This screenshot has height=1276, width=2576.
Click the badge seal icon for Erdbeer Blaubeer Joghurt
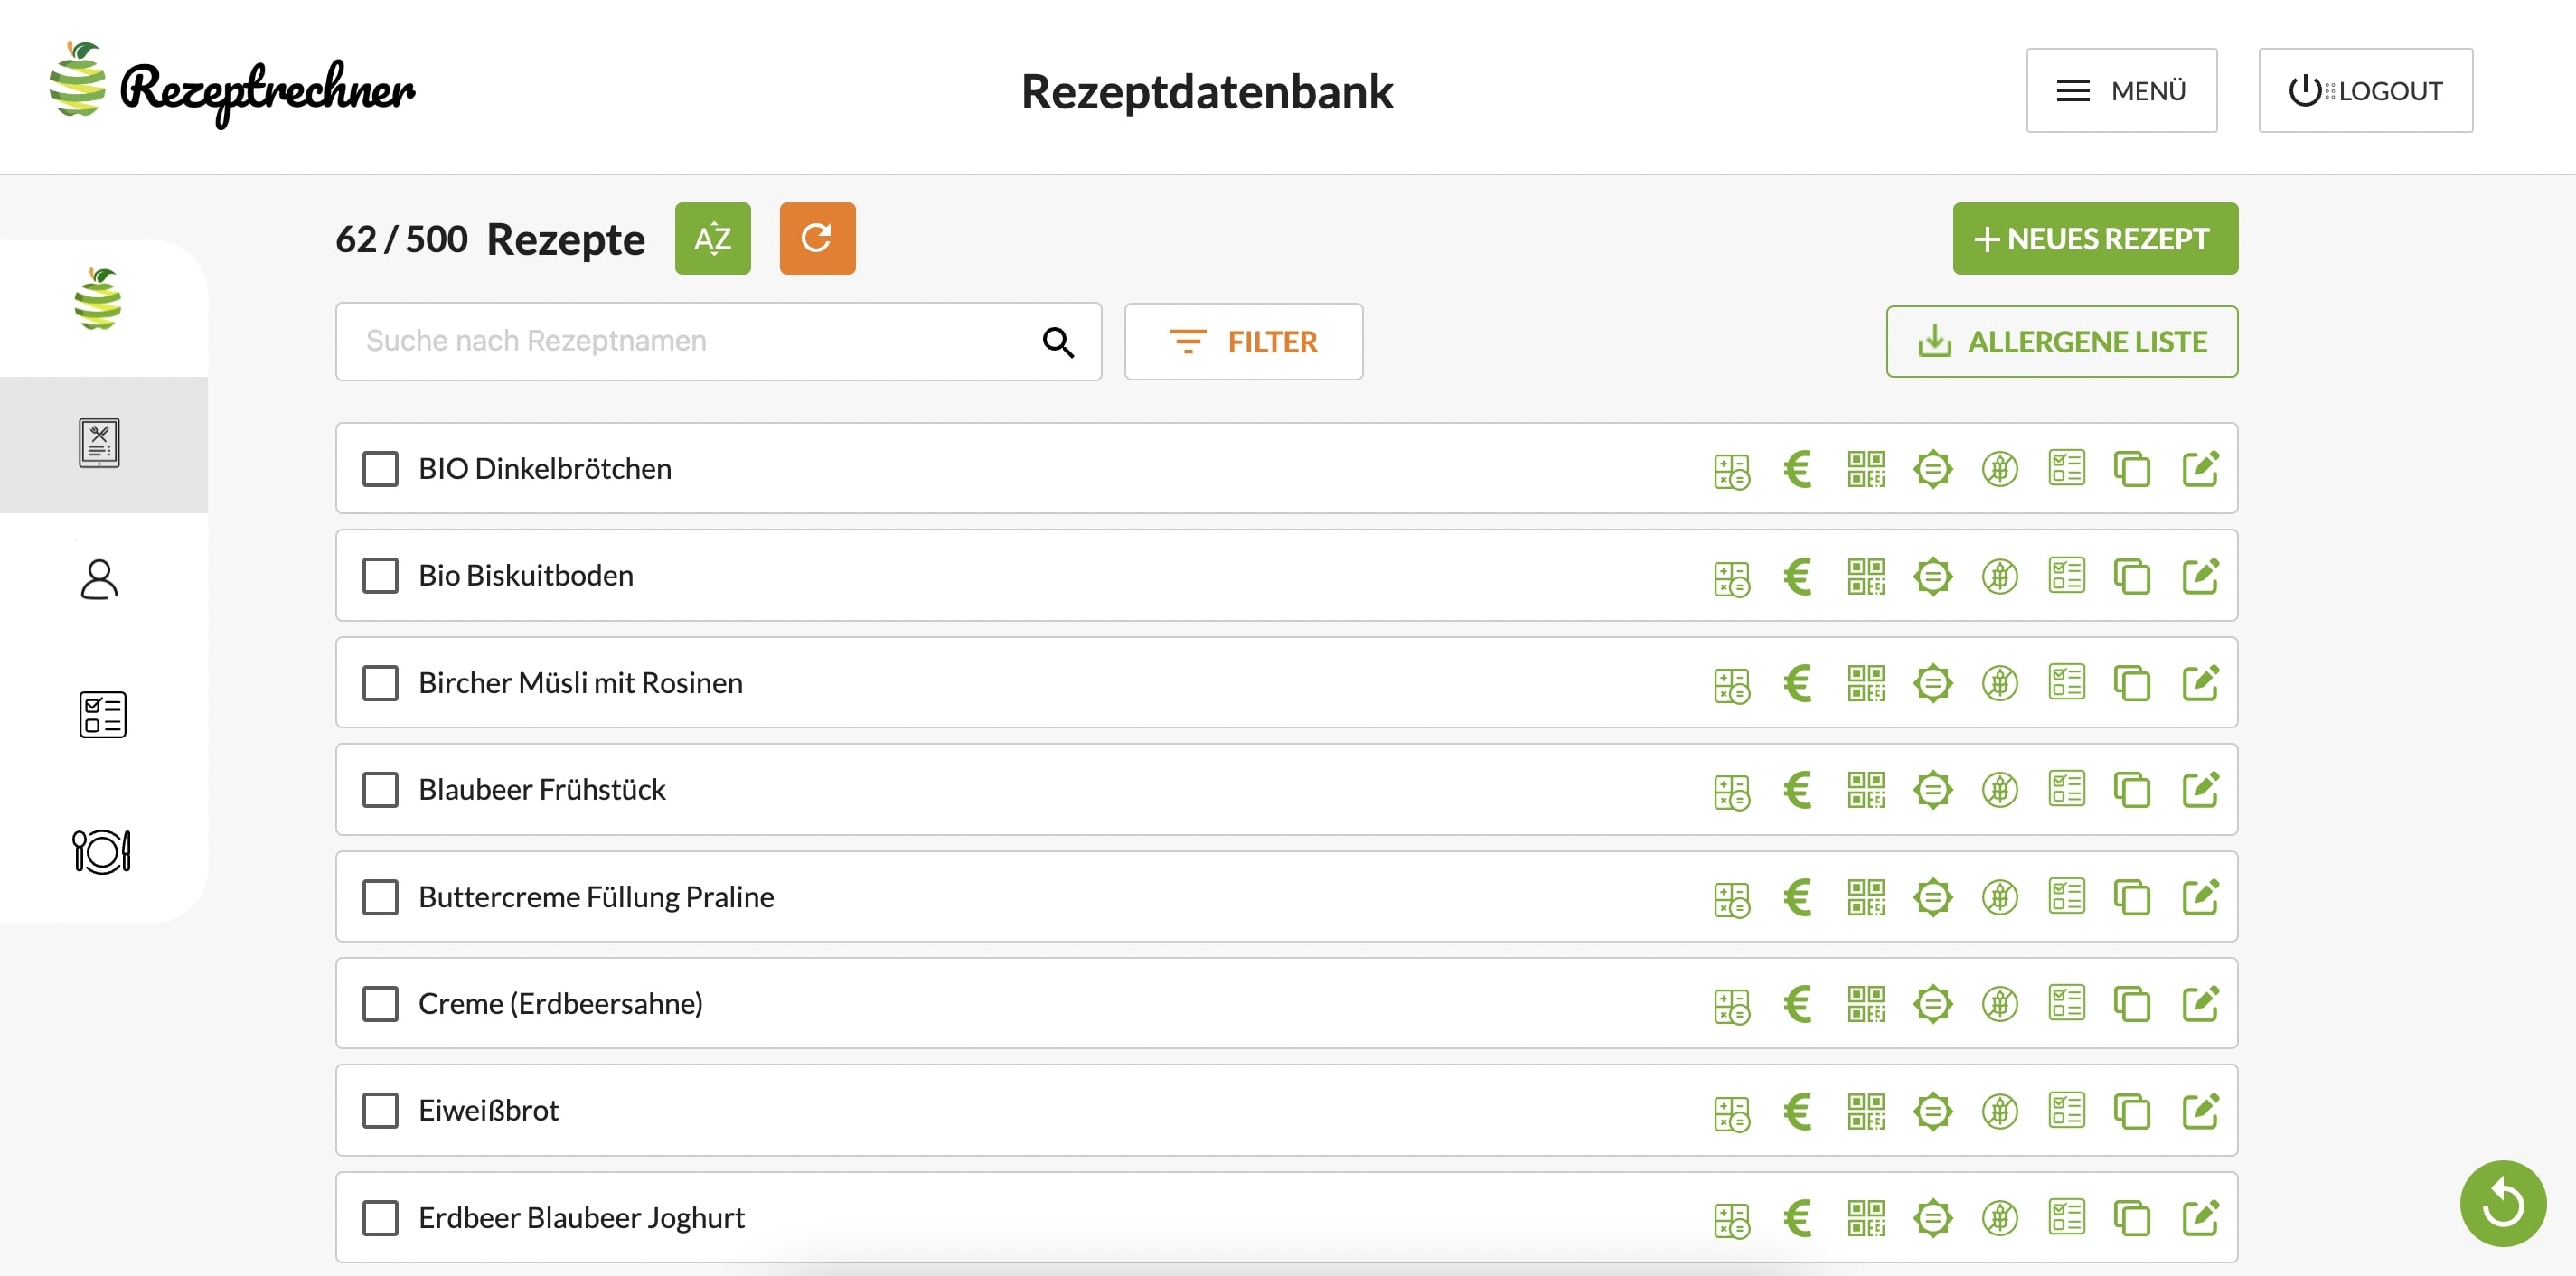1932,1217
